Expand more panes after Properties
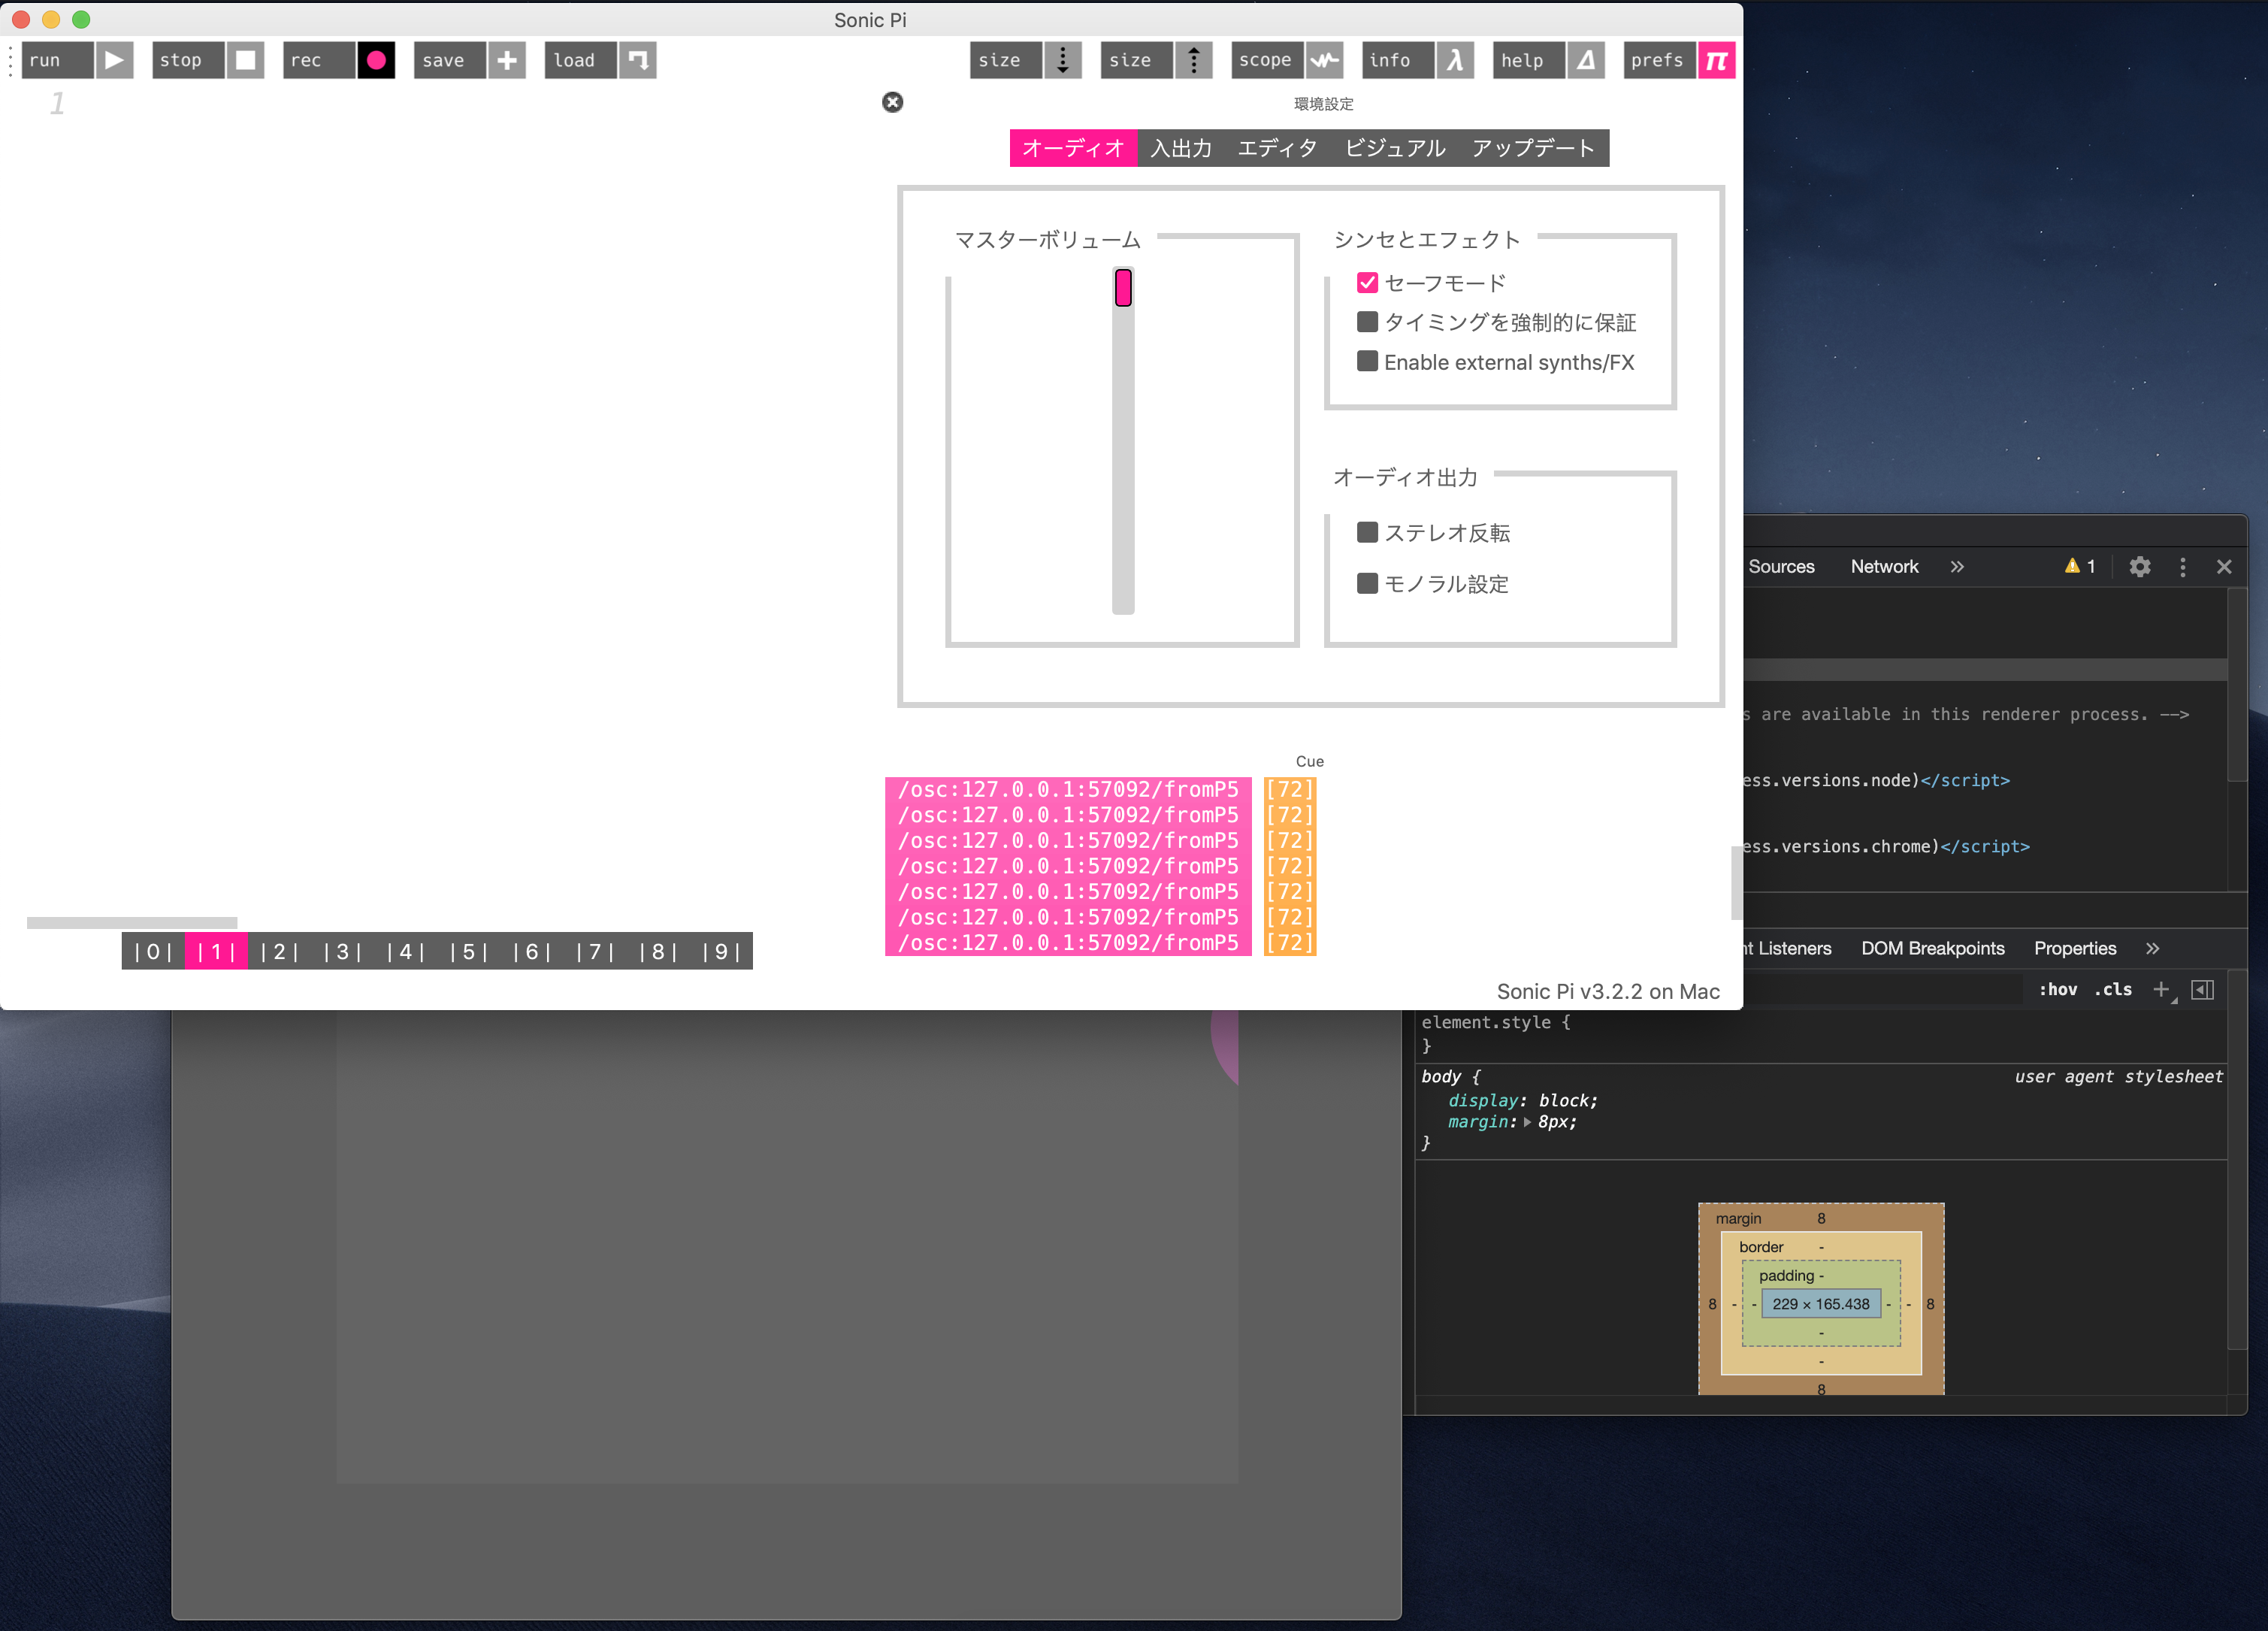The height and width of the screenshot is (1631, 2268). (x=2152, y=948)
